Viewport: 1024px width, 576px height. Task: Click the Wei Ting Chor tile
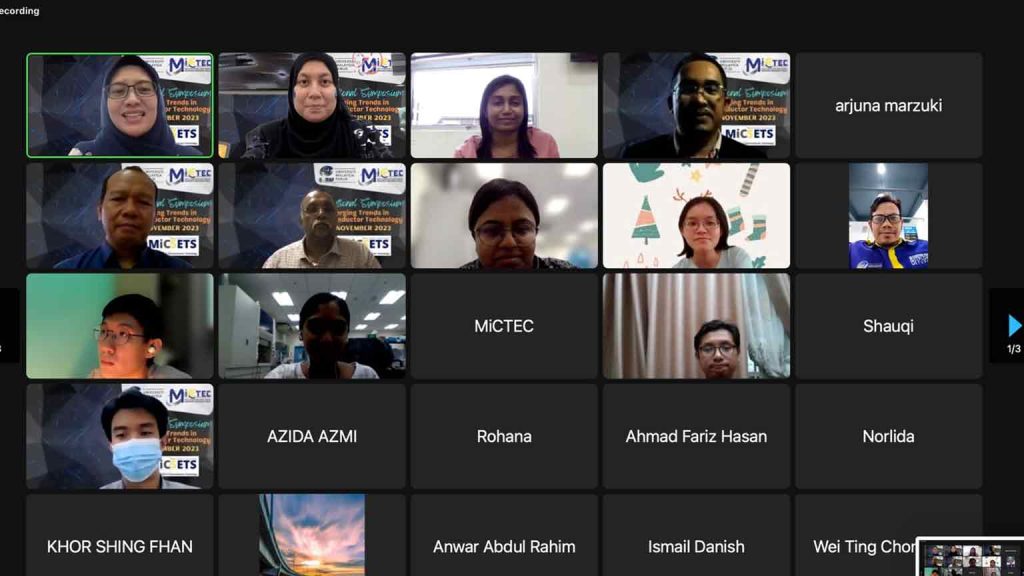click(856, 535)
